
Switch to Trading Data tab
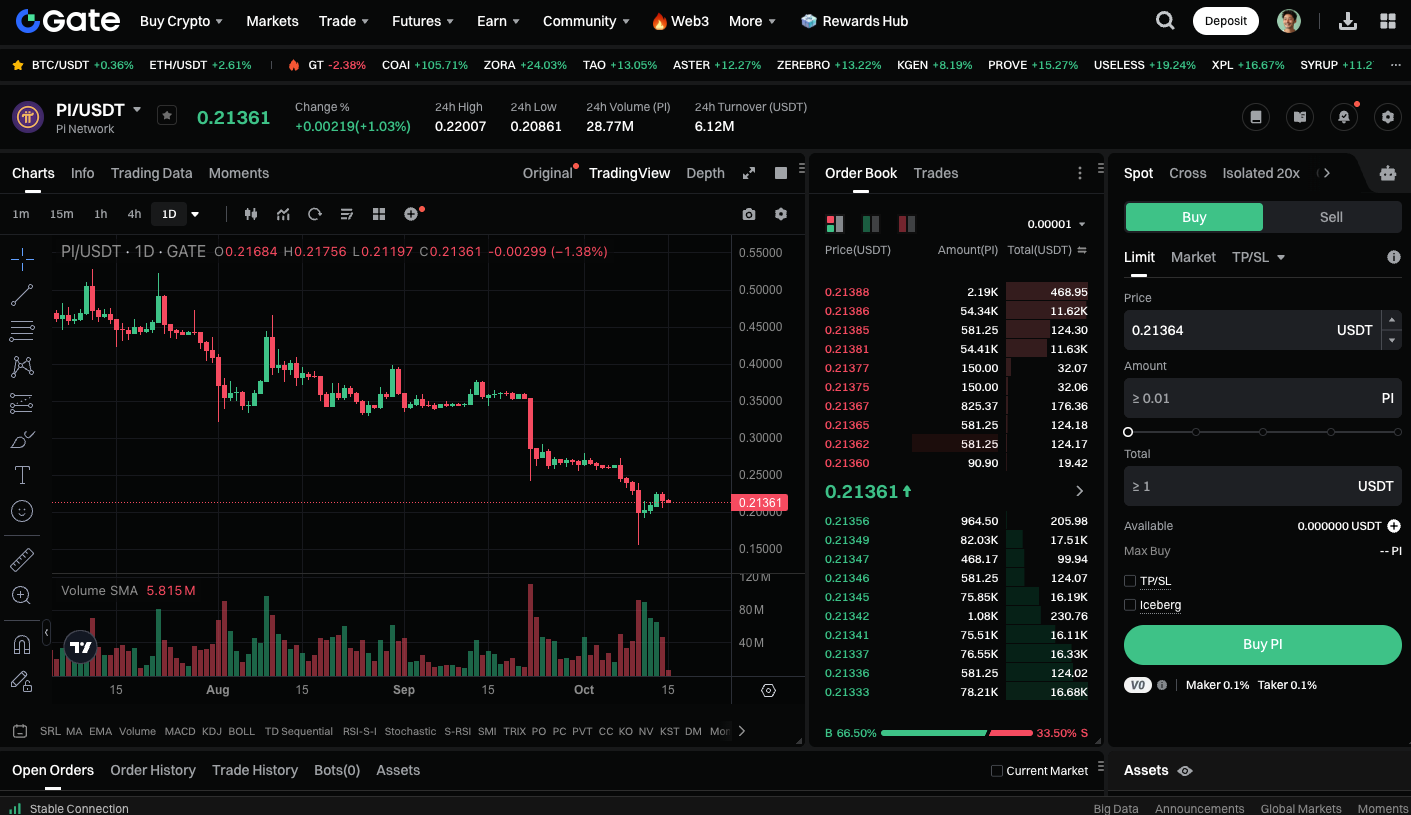point(151,173)
